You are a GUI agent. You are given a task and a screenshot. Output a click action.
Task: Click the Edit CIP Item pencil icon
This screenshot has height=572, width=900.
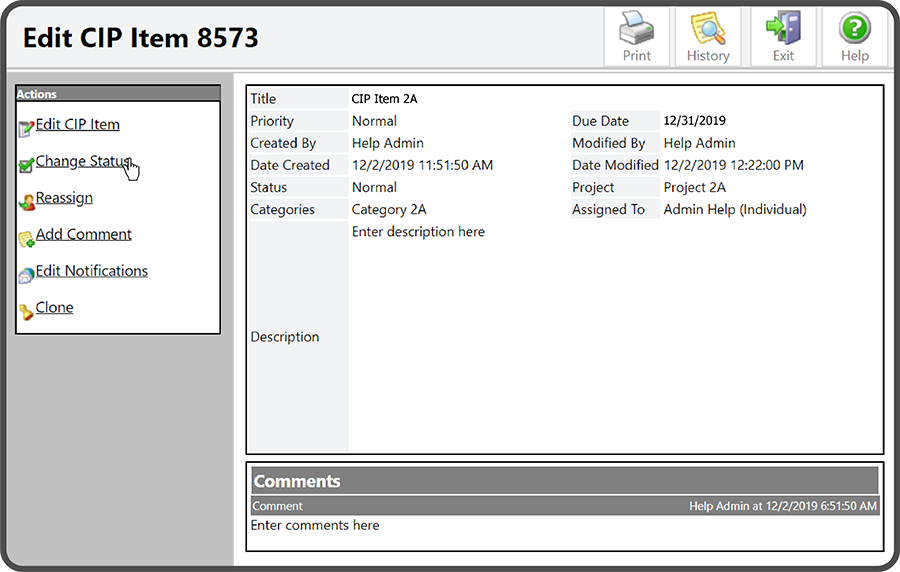[x=26, y=128]
